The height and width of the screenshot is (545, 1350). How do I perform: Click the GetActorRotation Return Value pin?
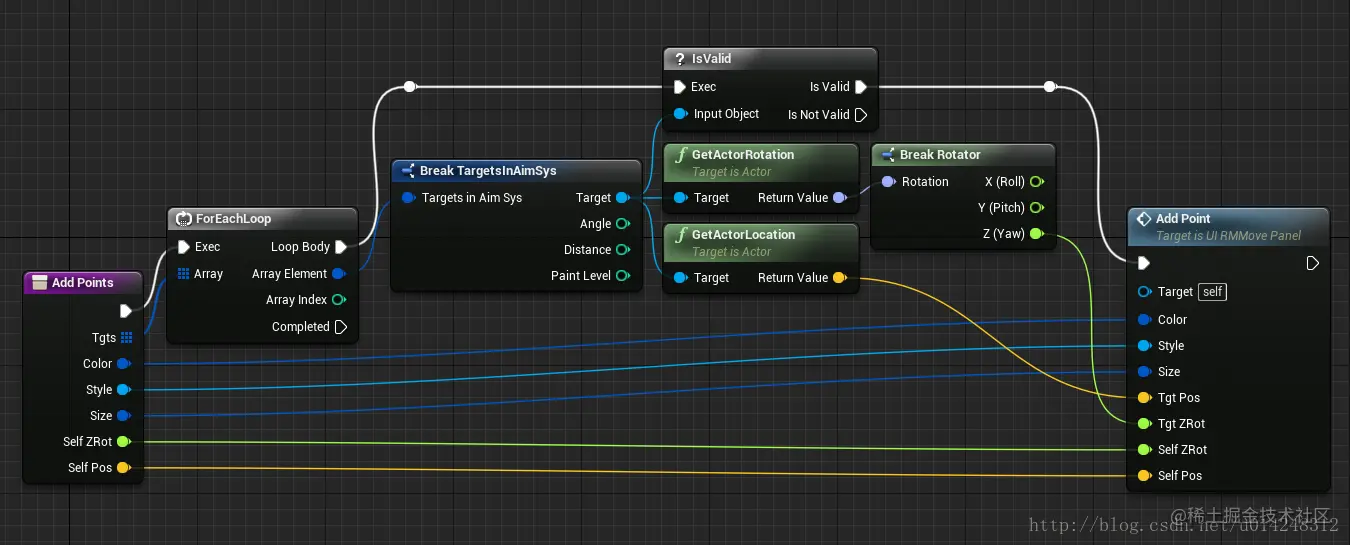coord(839,198)
